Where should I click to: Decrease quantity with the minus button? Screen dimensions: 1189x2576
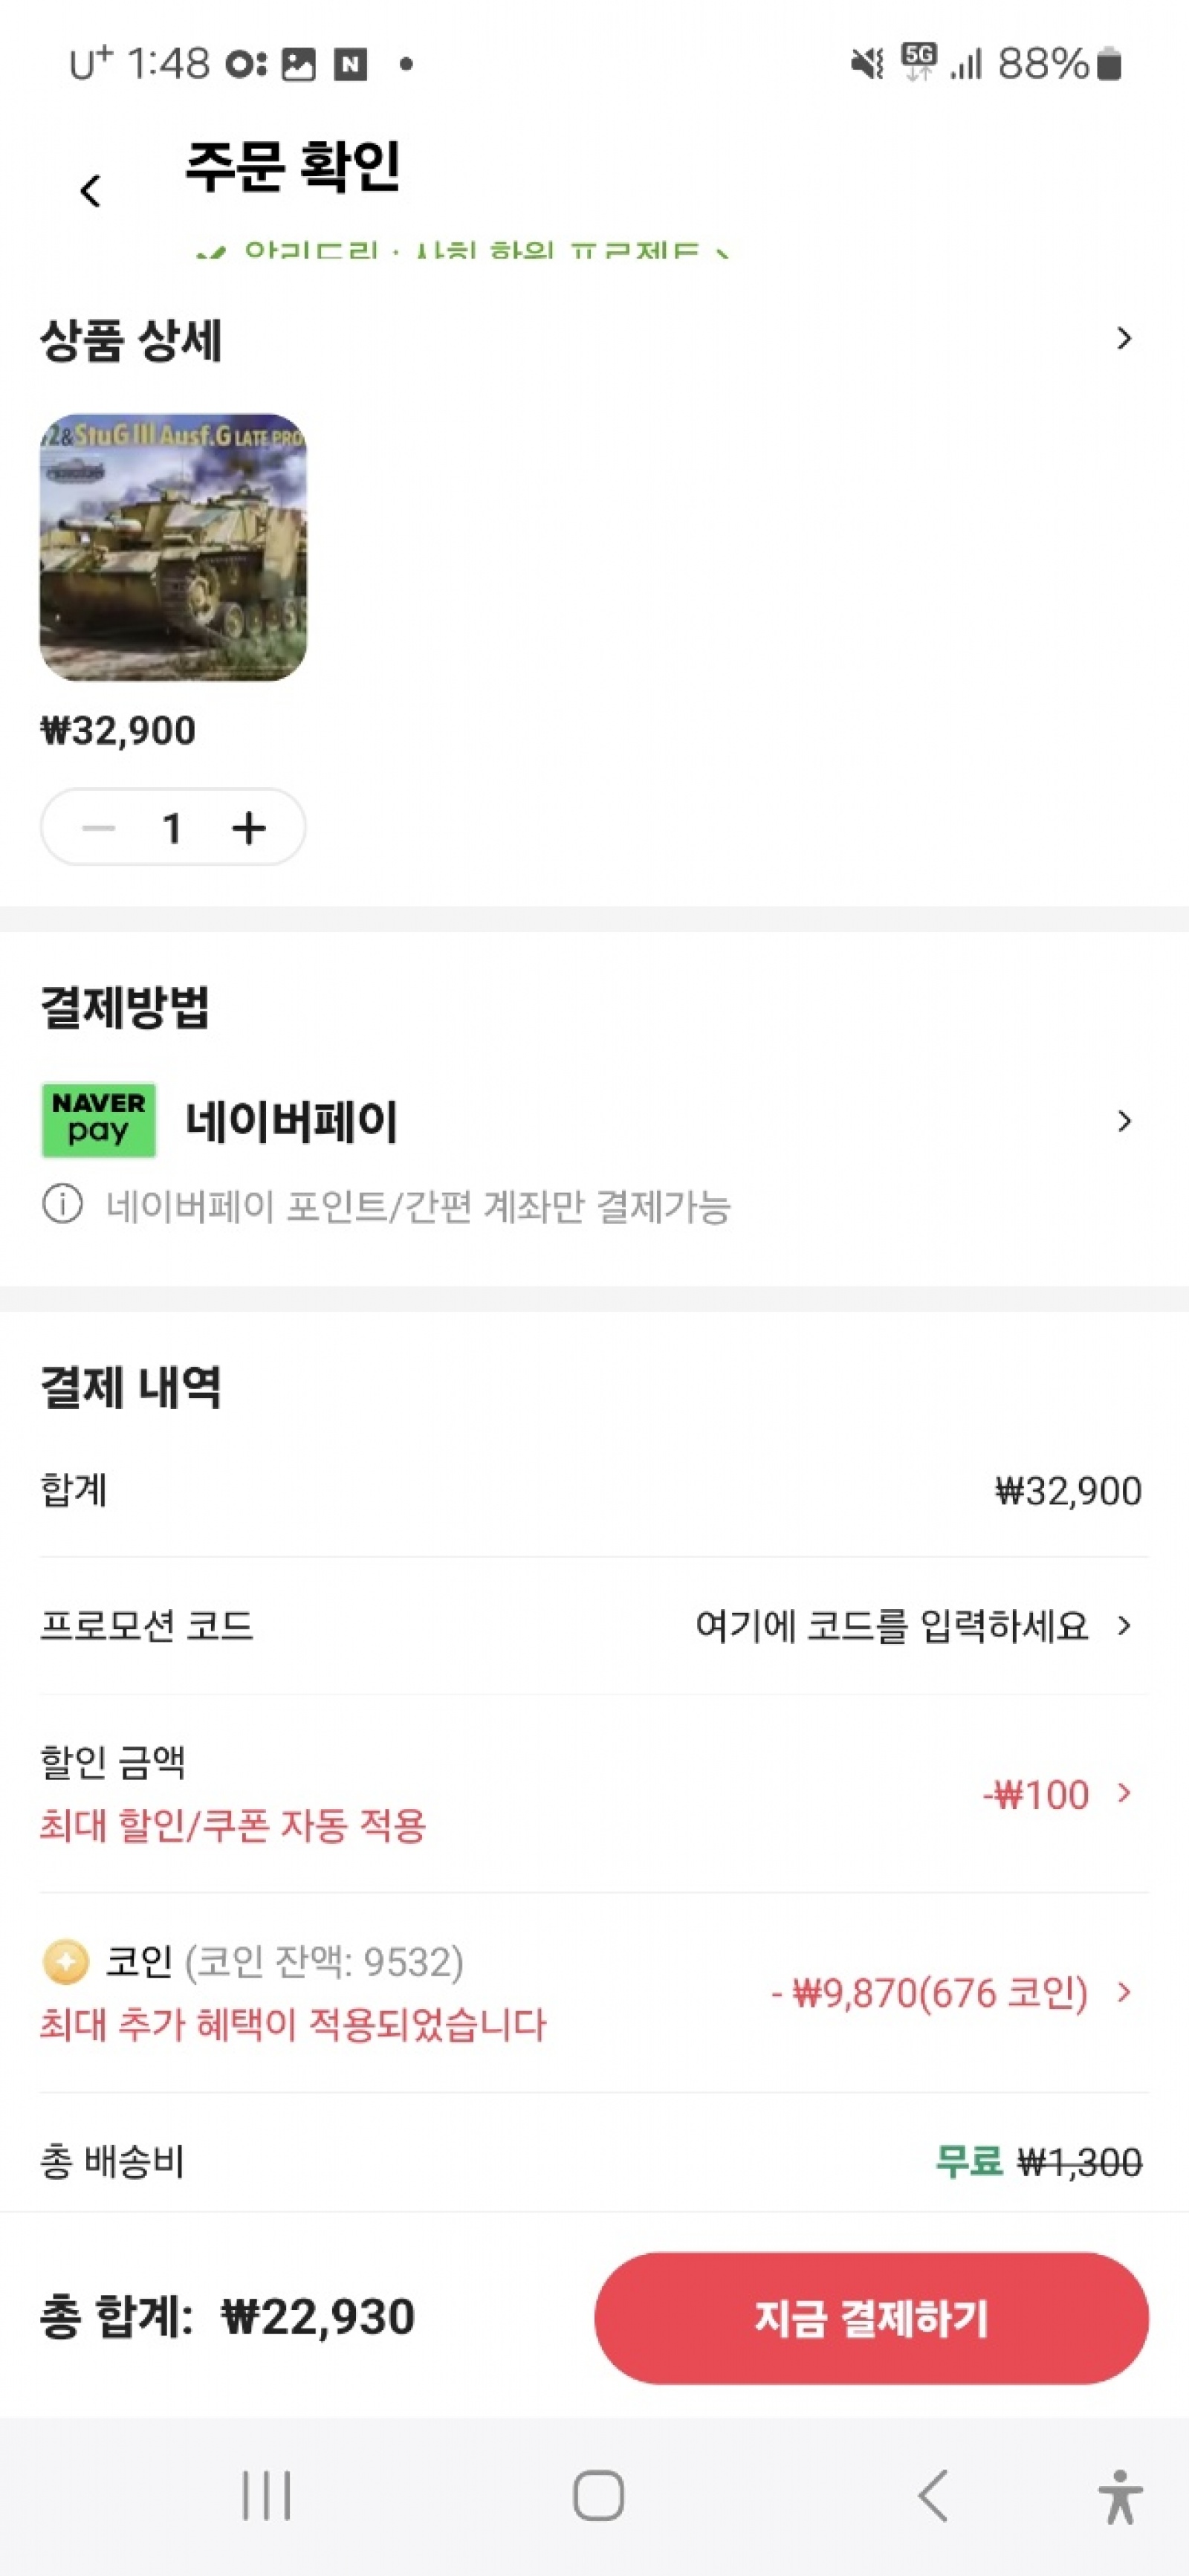99,828
